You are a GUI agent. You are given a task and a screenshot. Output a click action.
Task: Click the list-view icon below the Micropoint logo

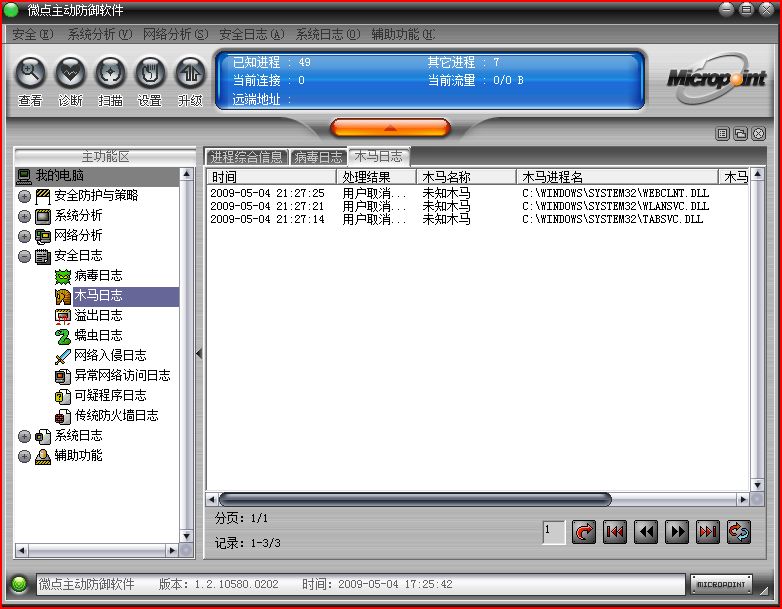722,134
